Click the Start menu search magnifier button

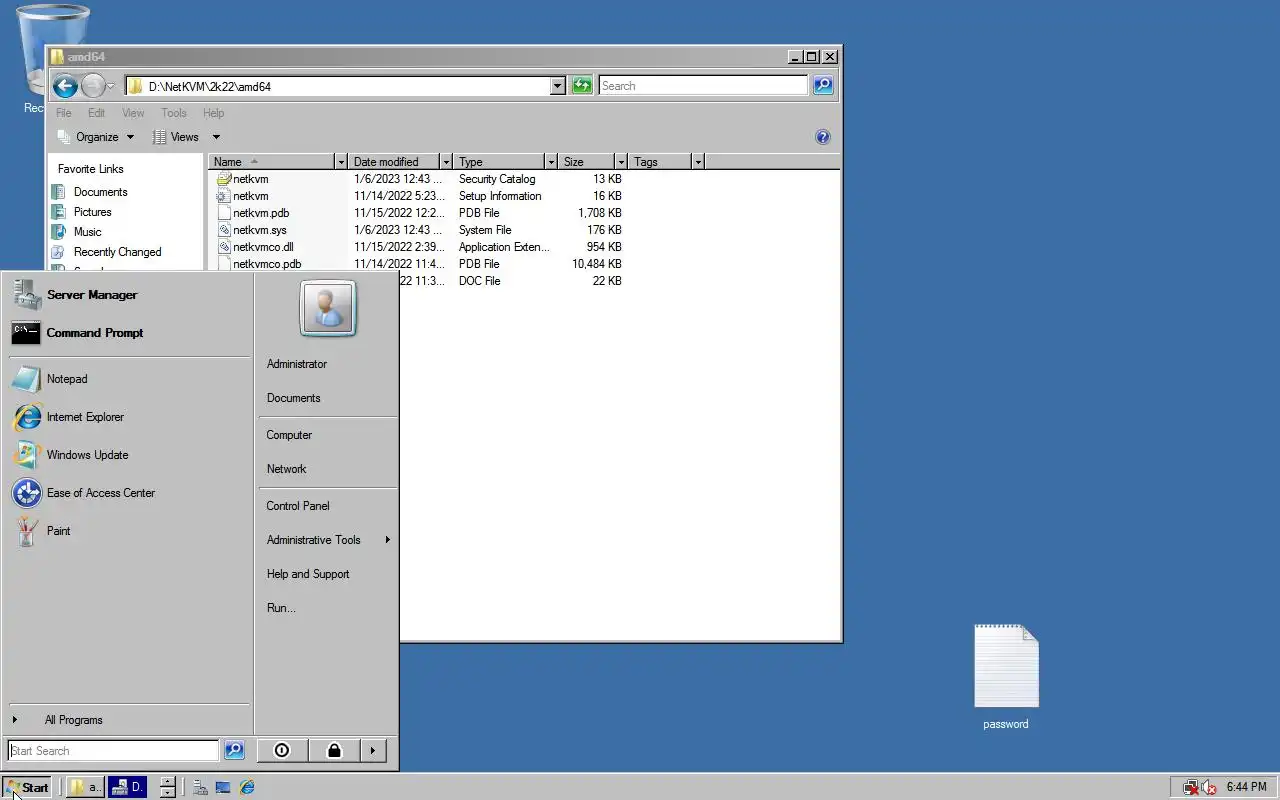[x=233, y=750]
